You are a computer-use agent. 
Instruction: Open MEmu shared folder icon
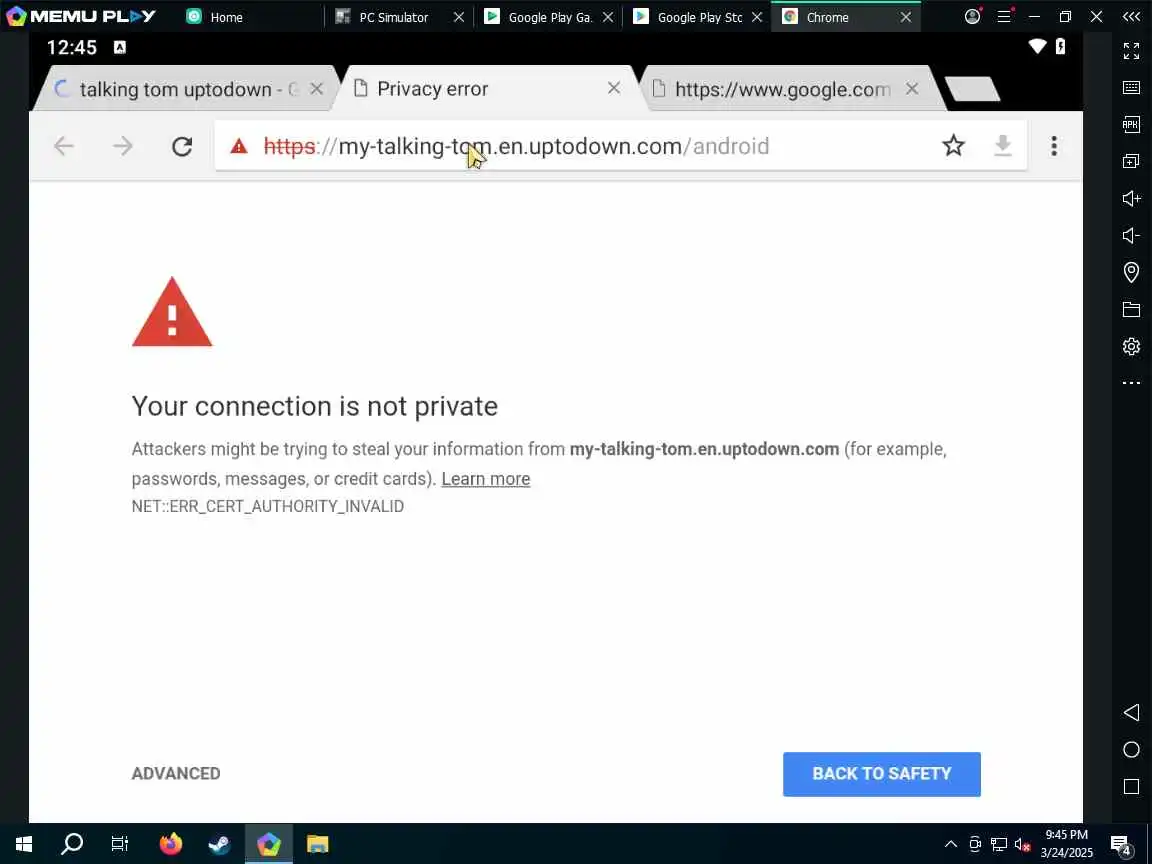tap(1131, 309)
